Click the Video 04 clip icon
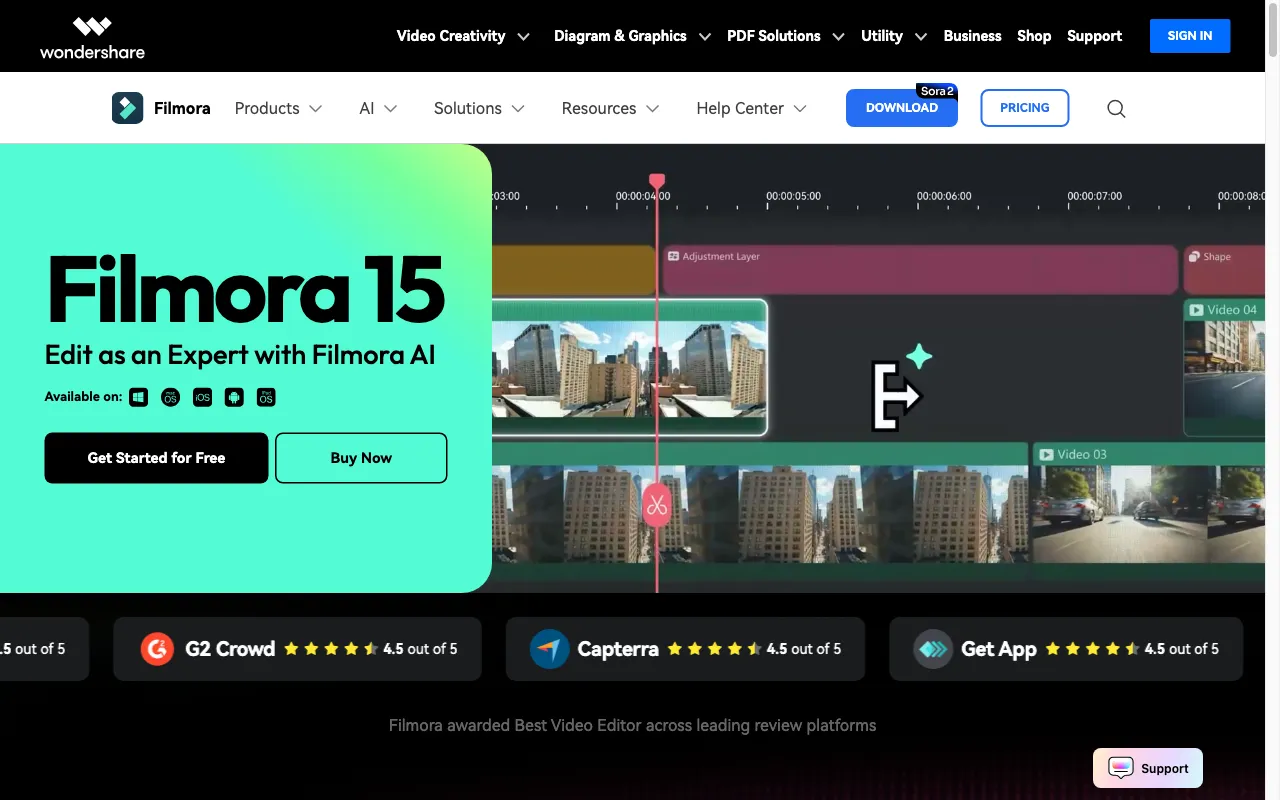 (1196, 310)
